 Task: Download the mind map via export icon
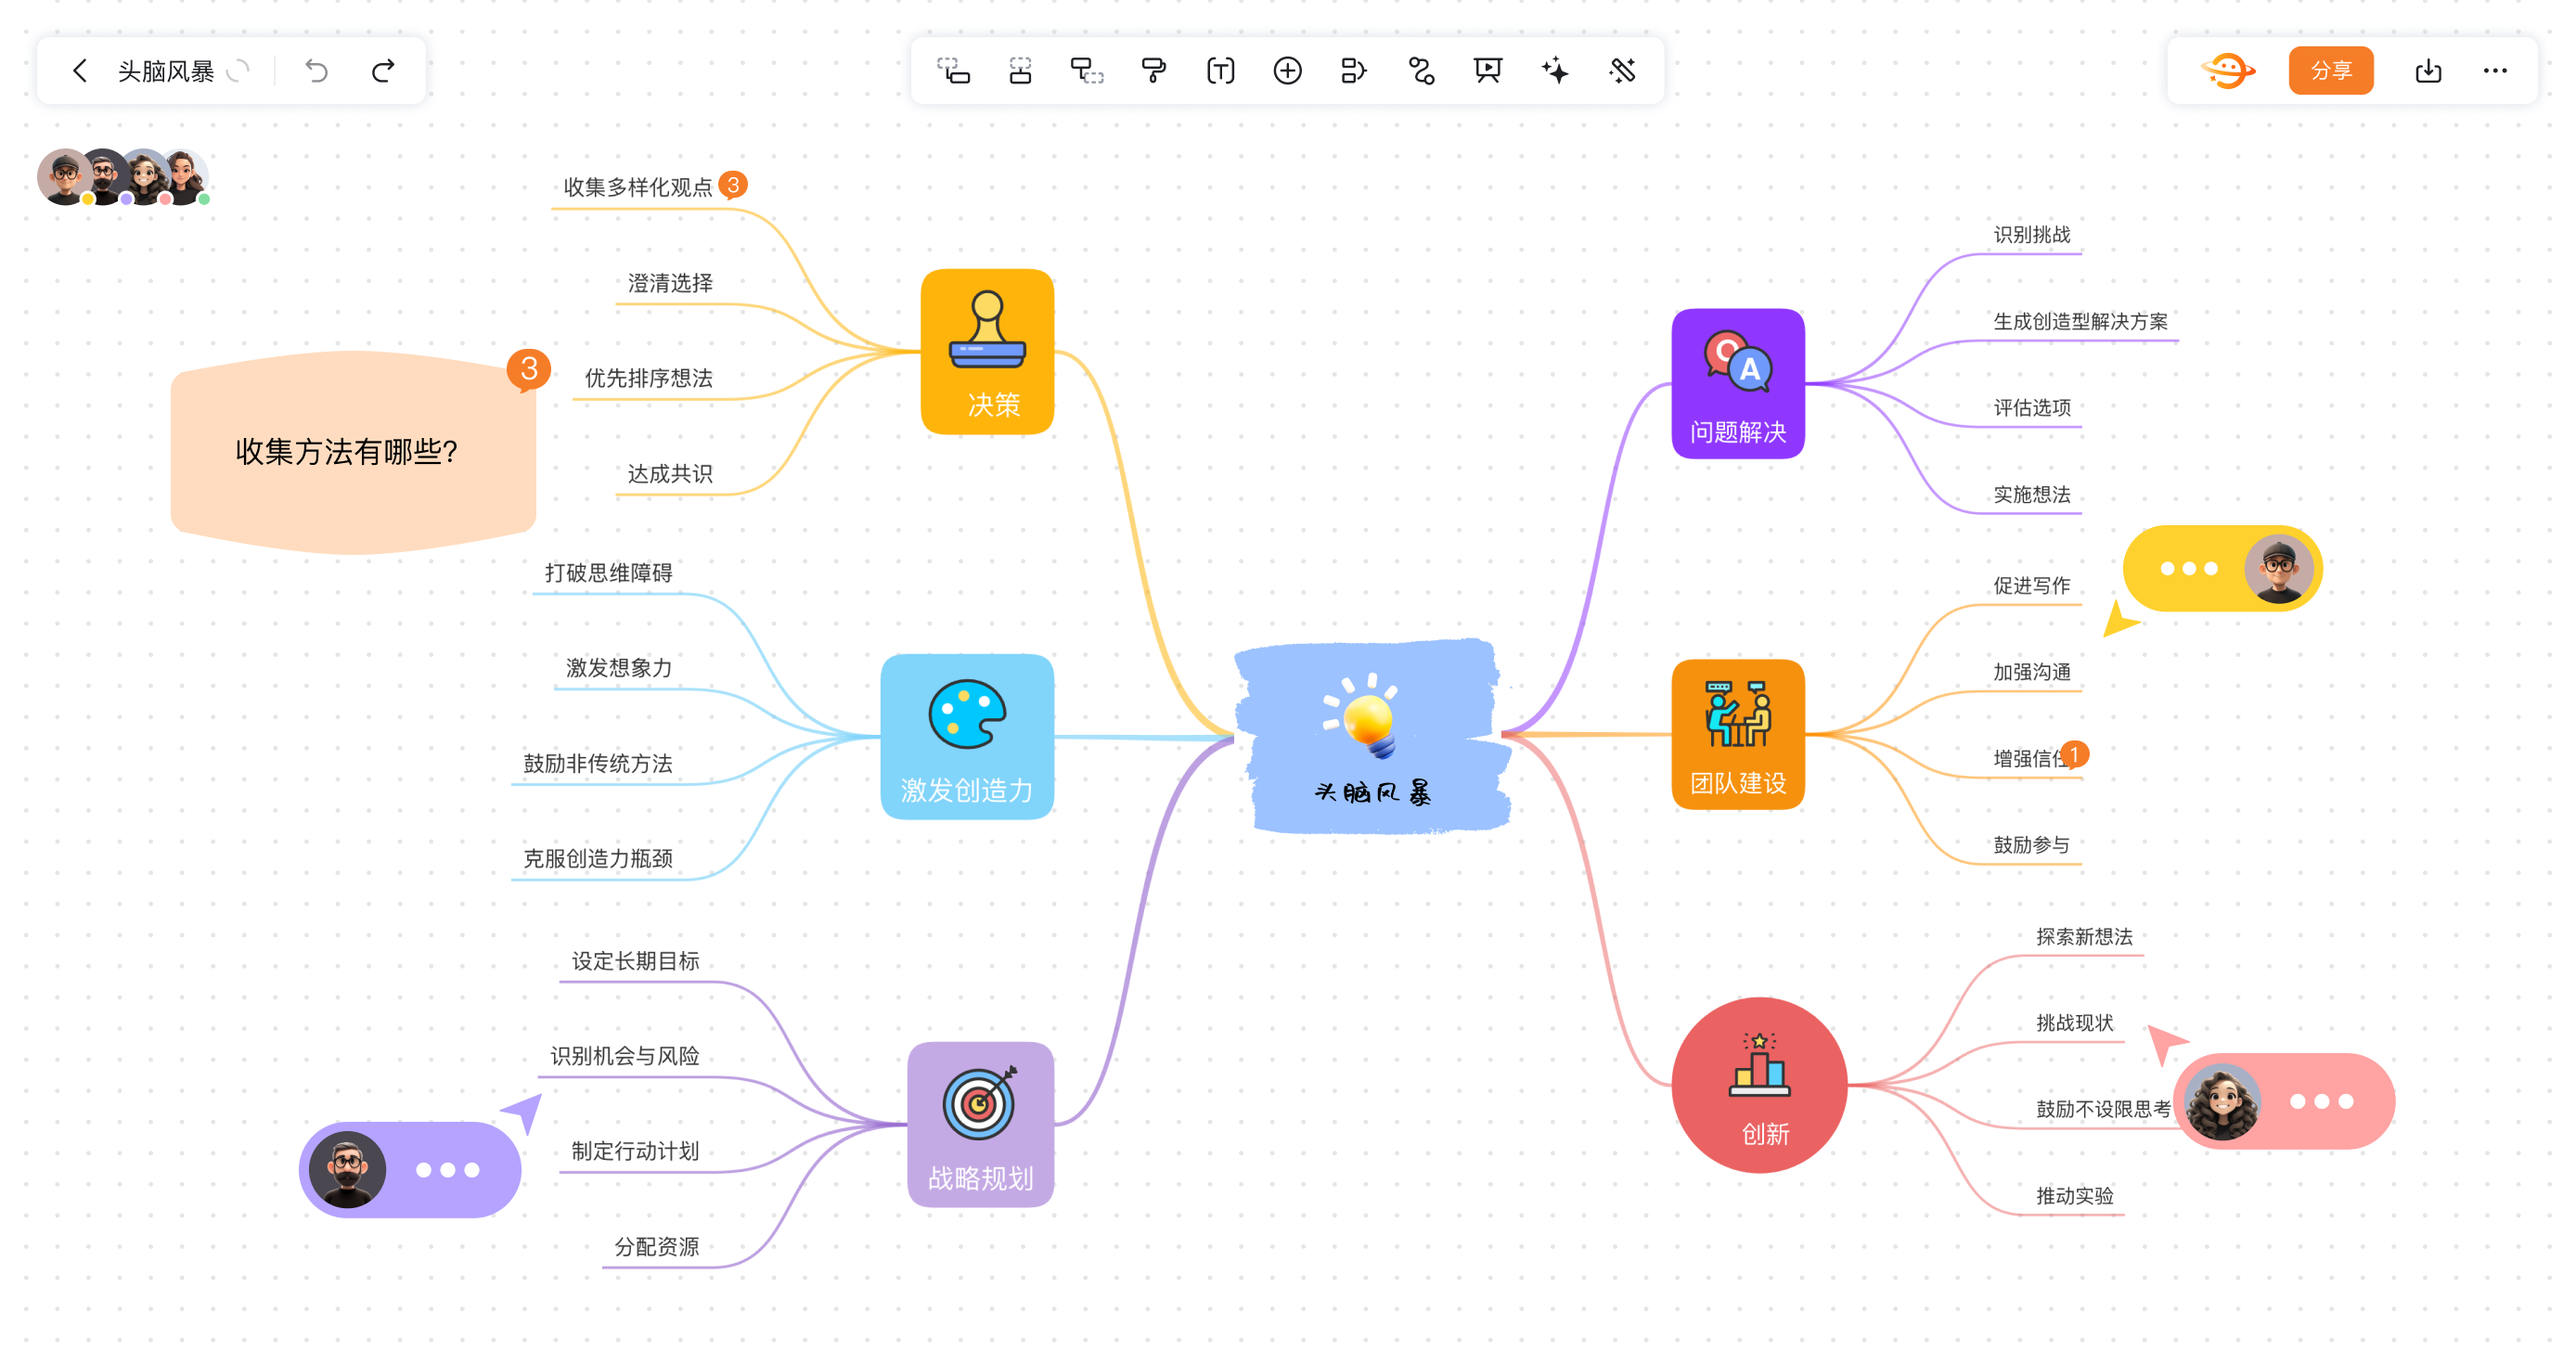2428,71
